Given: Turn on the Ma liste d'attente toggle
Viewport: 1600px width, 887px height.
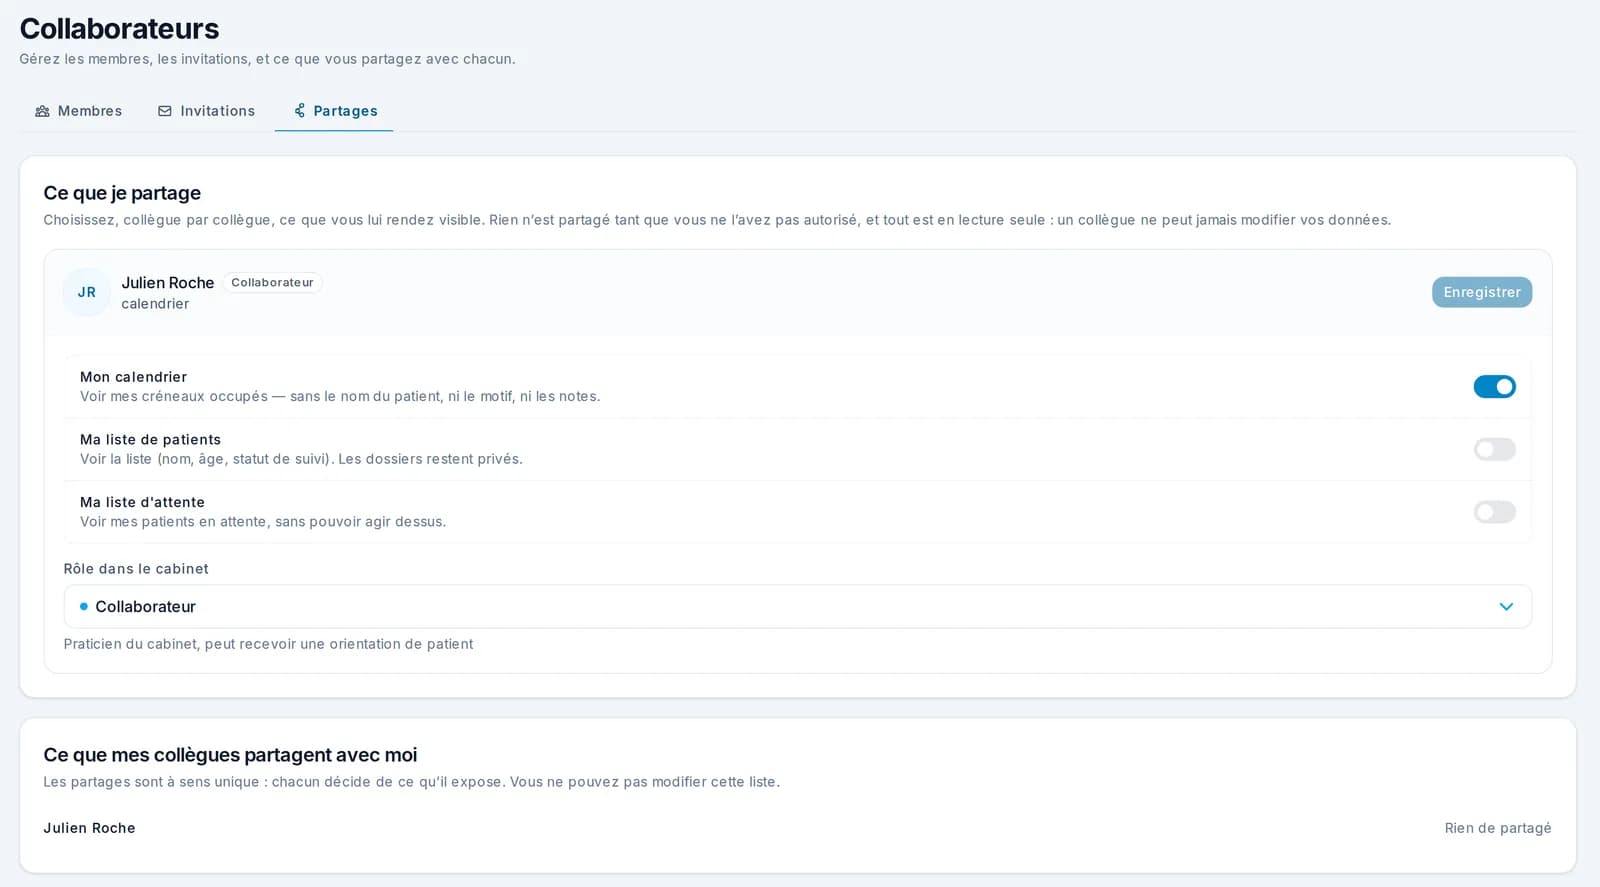Looking at the screenshot, I should (1494, 512).
